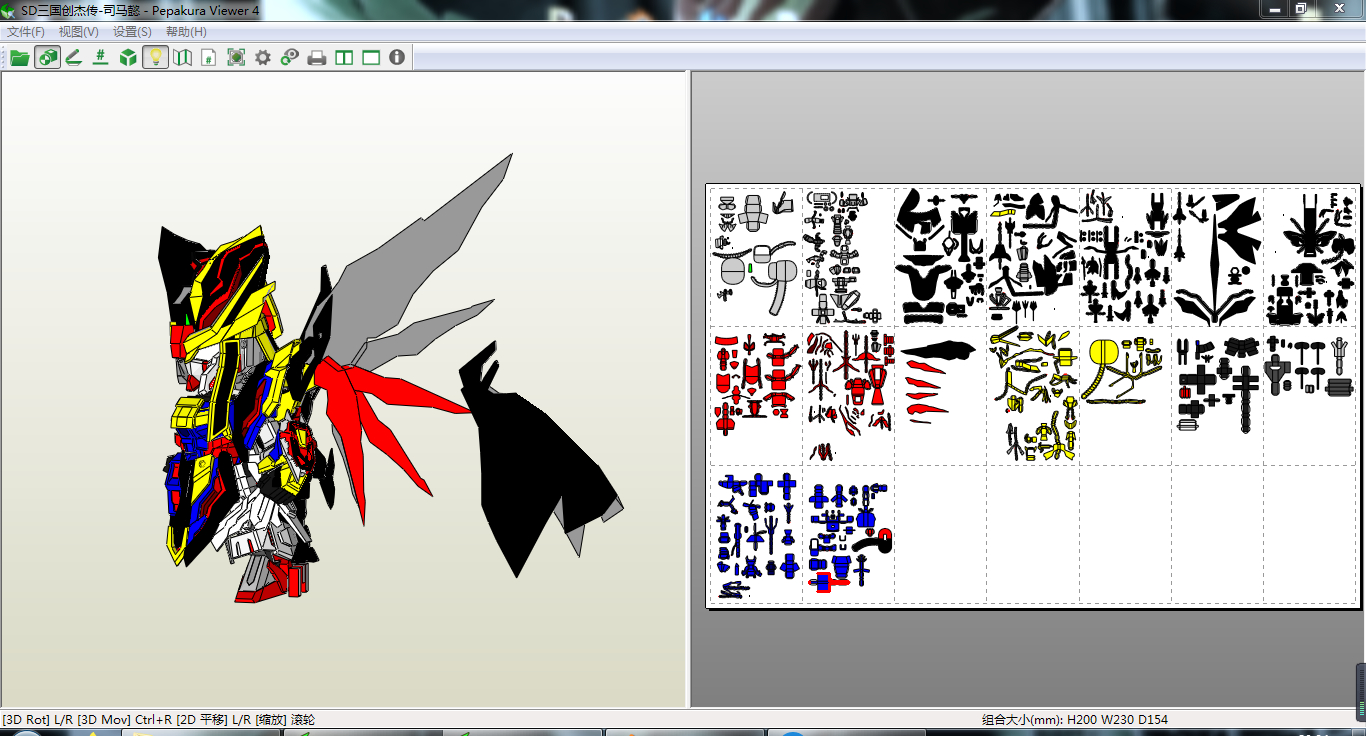This screenshot has width=1366, height=736.
Task: Click the folded map toolbar icon
Action: [x=182, y=57]
